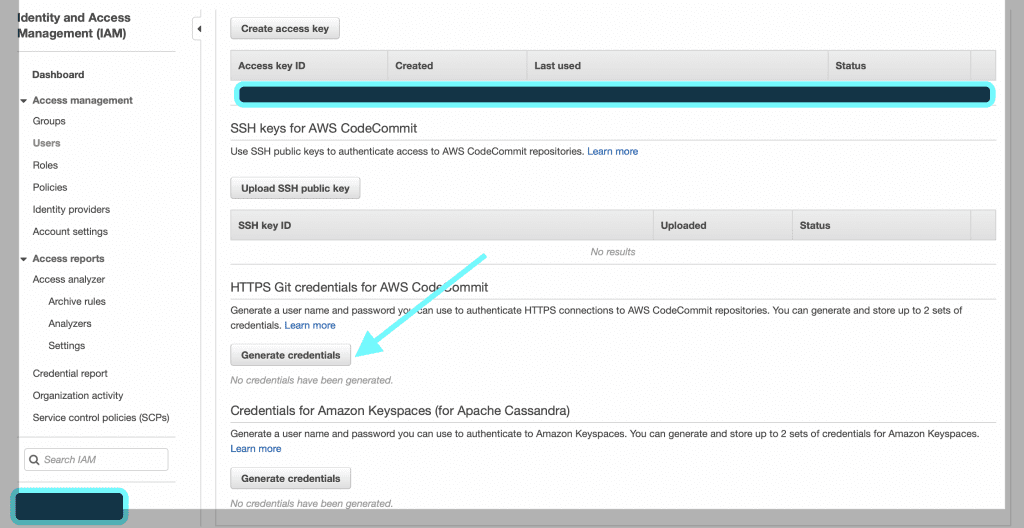Click the SSH keys for AWS CodeCommit heading
The height and width of the screenshot is (528, 1024).
click(x=324, y=128)
